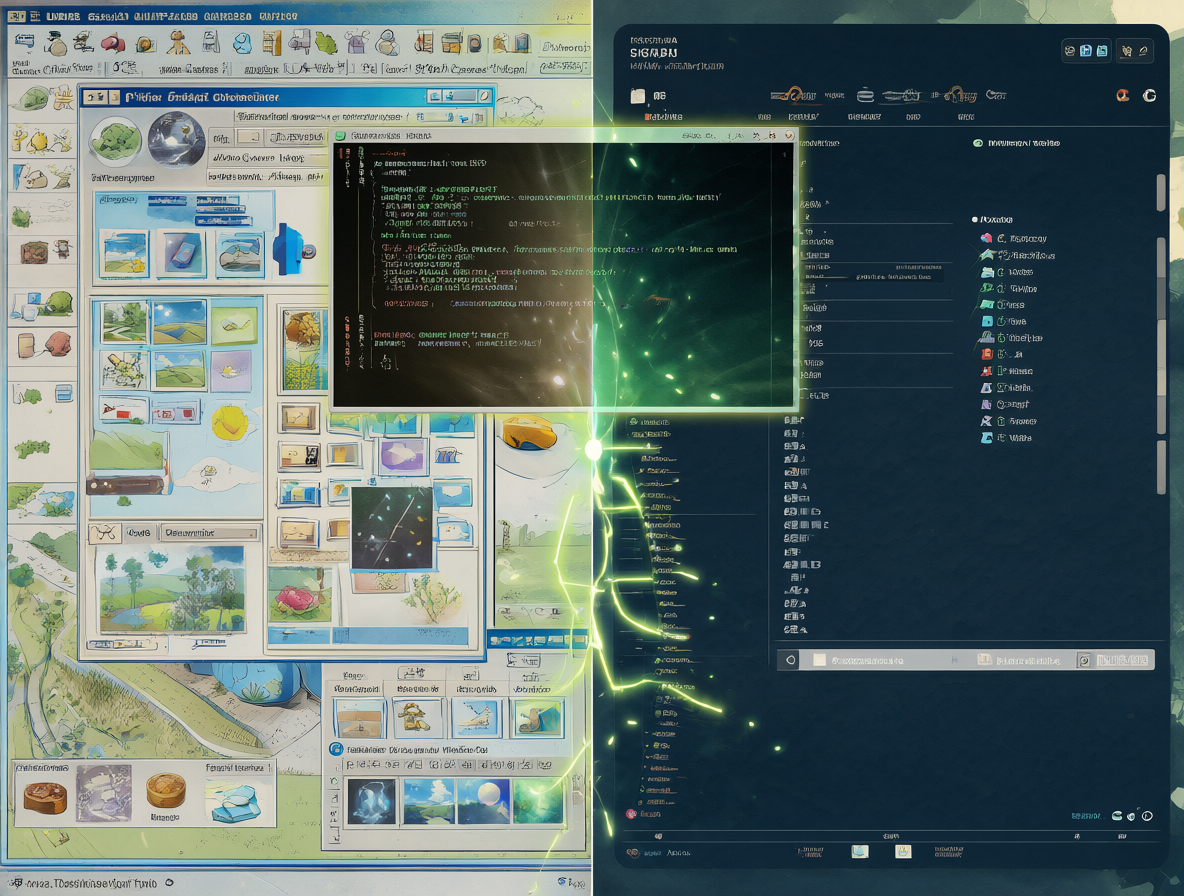Click the green leafy icon in the left app toolbar
The width and height of the screenshot is (1184, 896).
[325, 43]
